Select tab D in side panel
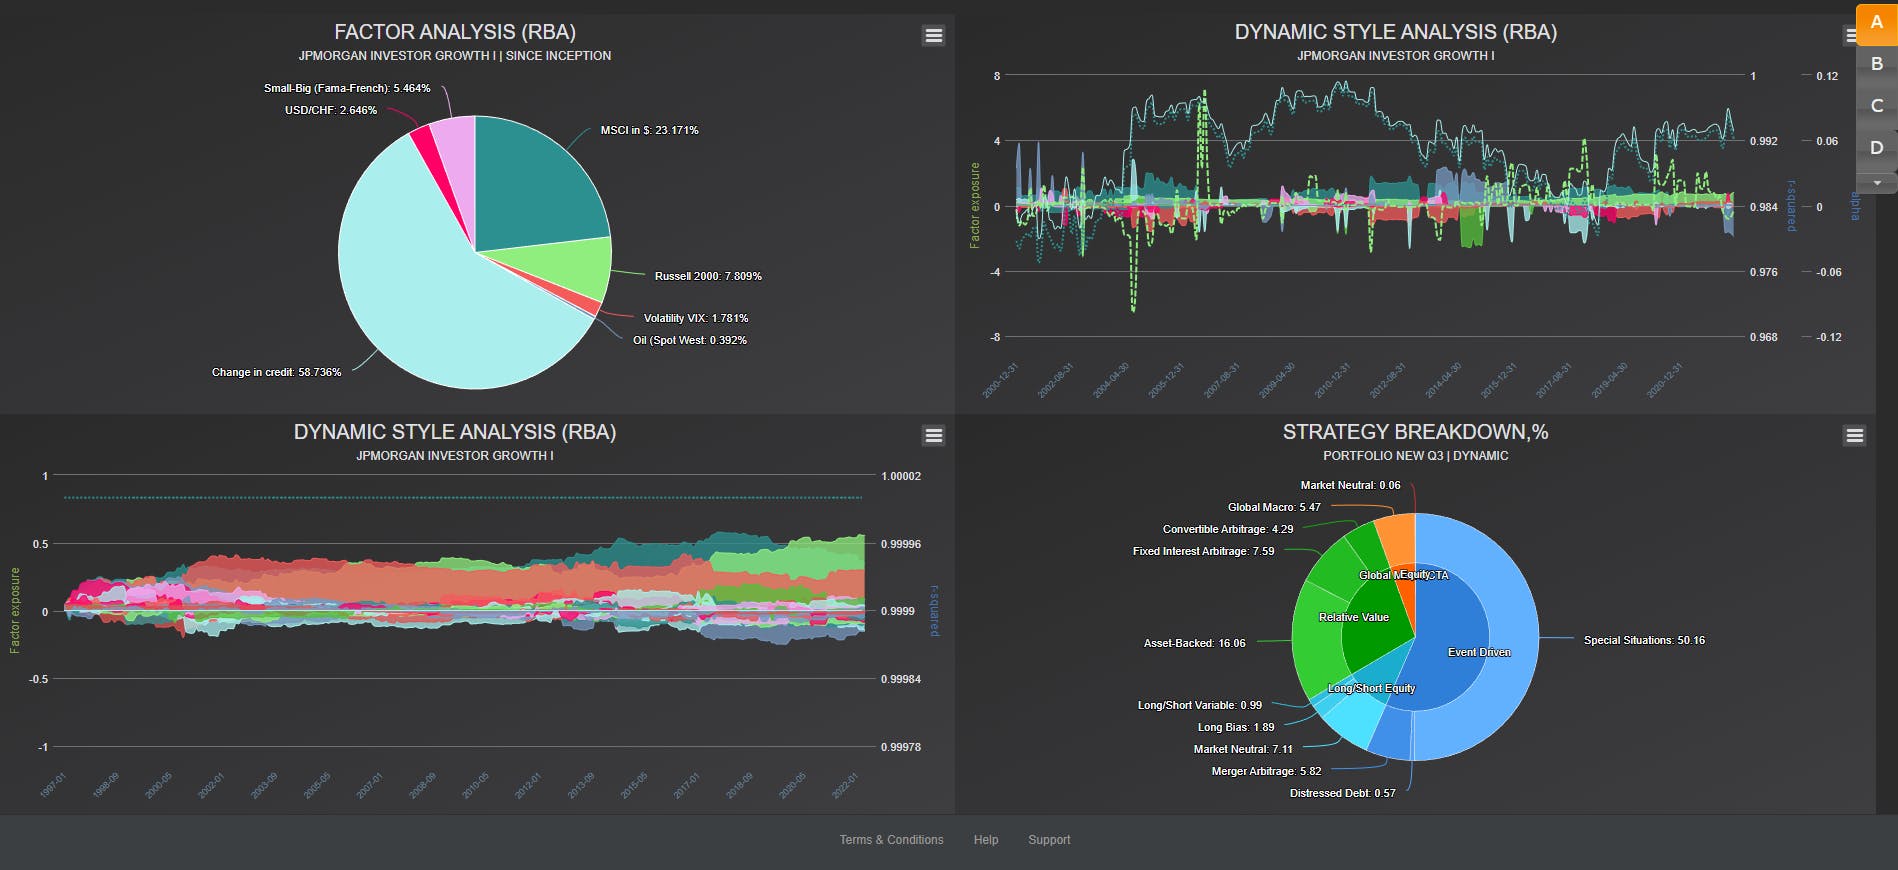Image resolution: width=1898 pixels, height=870 pixels. (x=1876, y=148)
